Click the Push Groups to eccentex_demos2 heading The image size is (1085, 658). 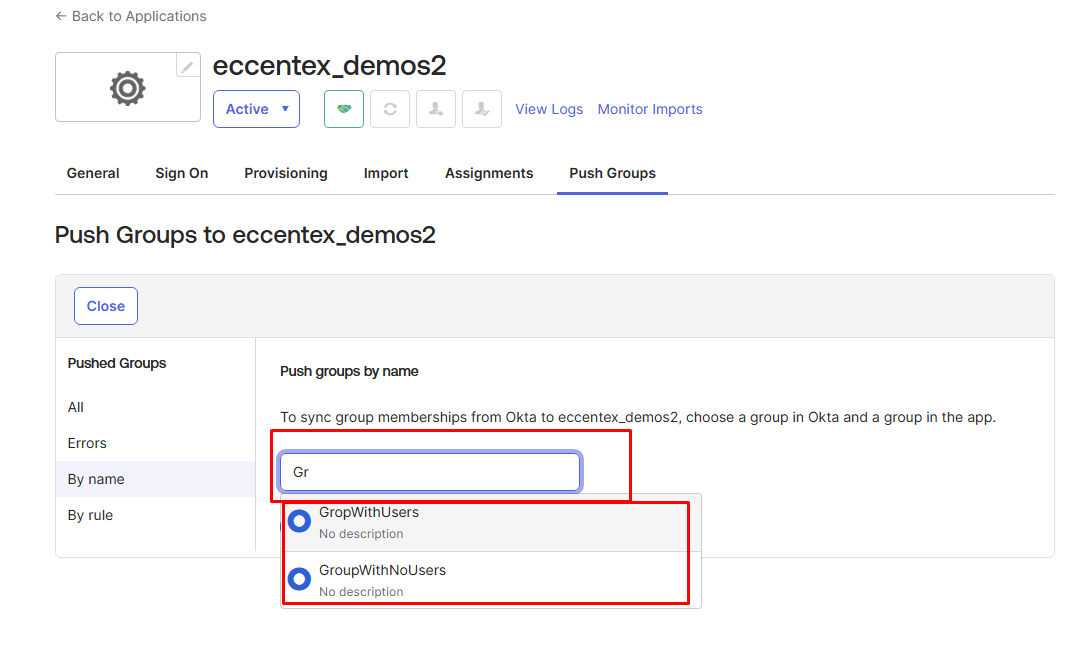tap(246, 235)
